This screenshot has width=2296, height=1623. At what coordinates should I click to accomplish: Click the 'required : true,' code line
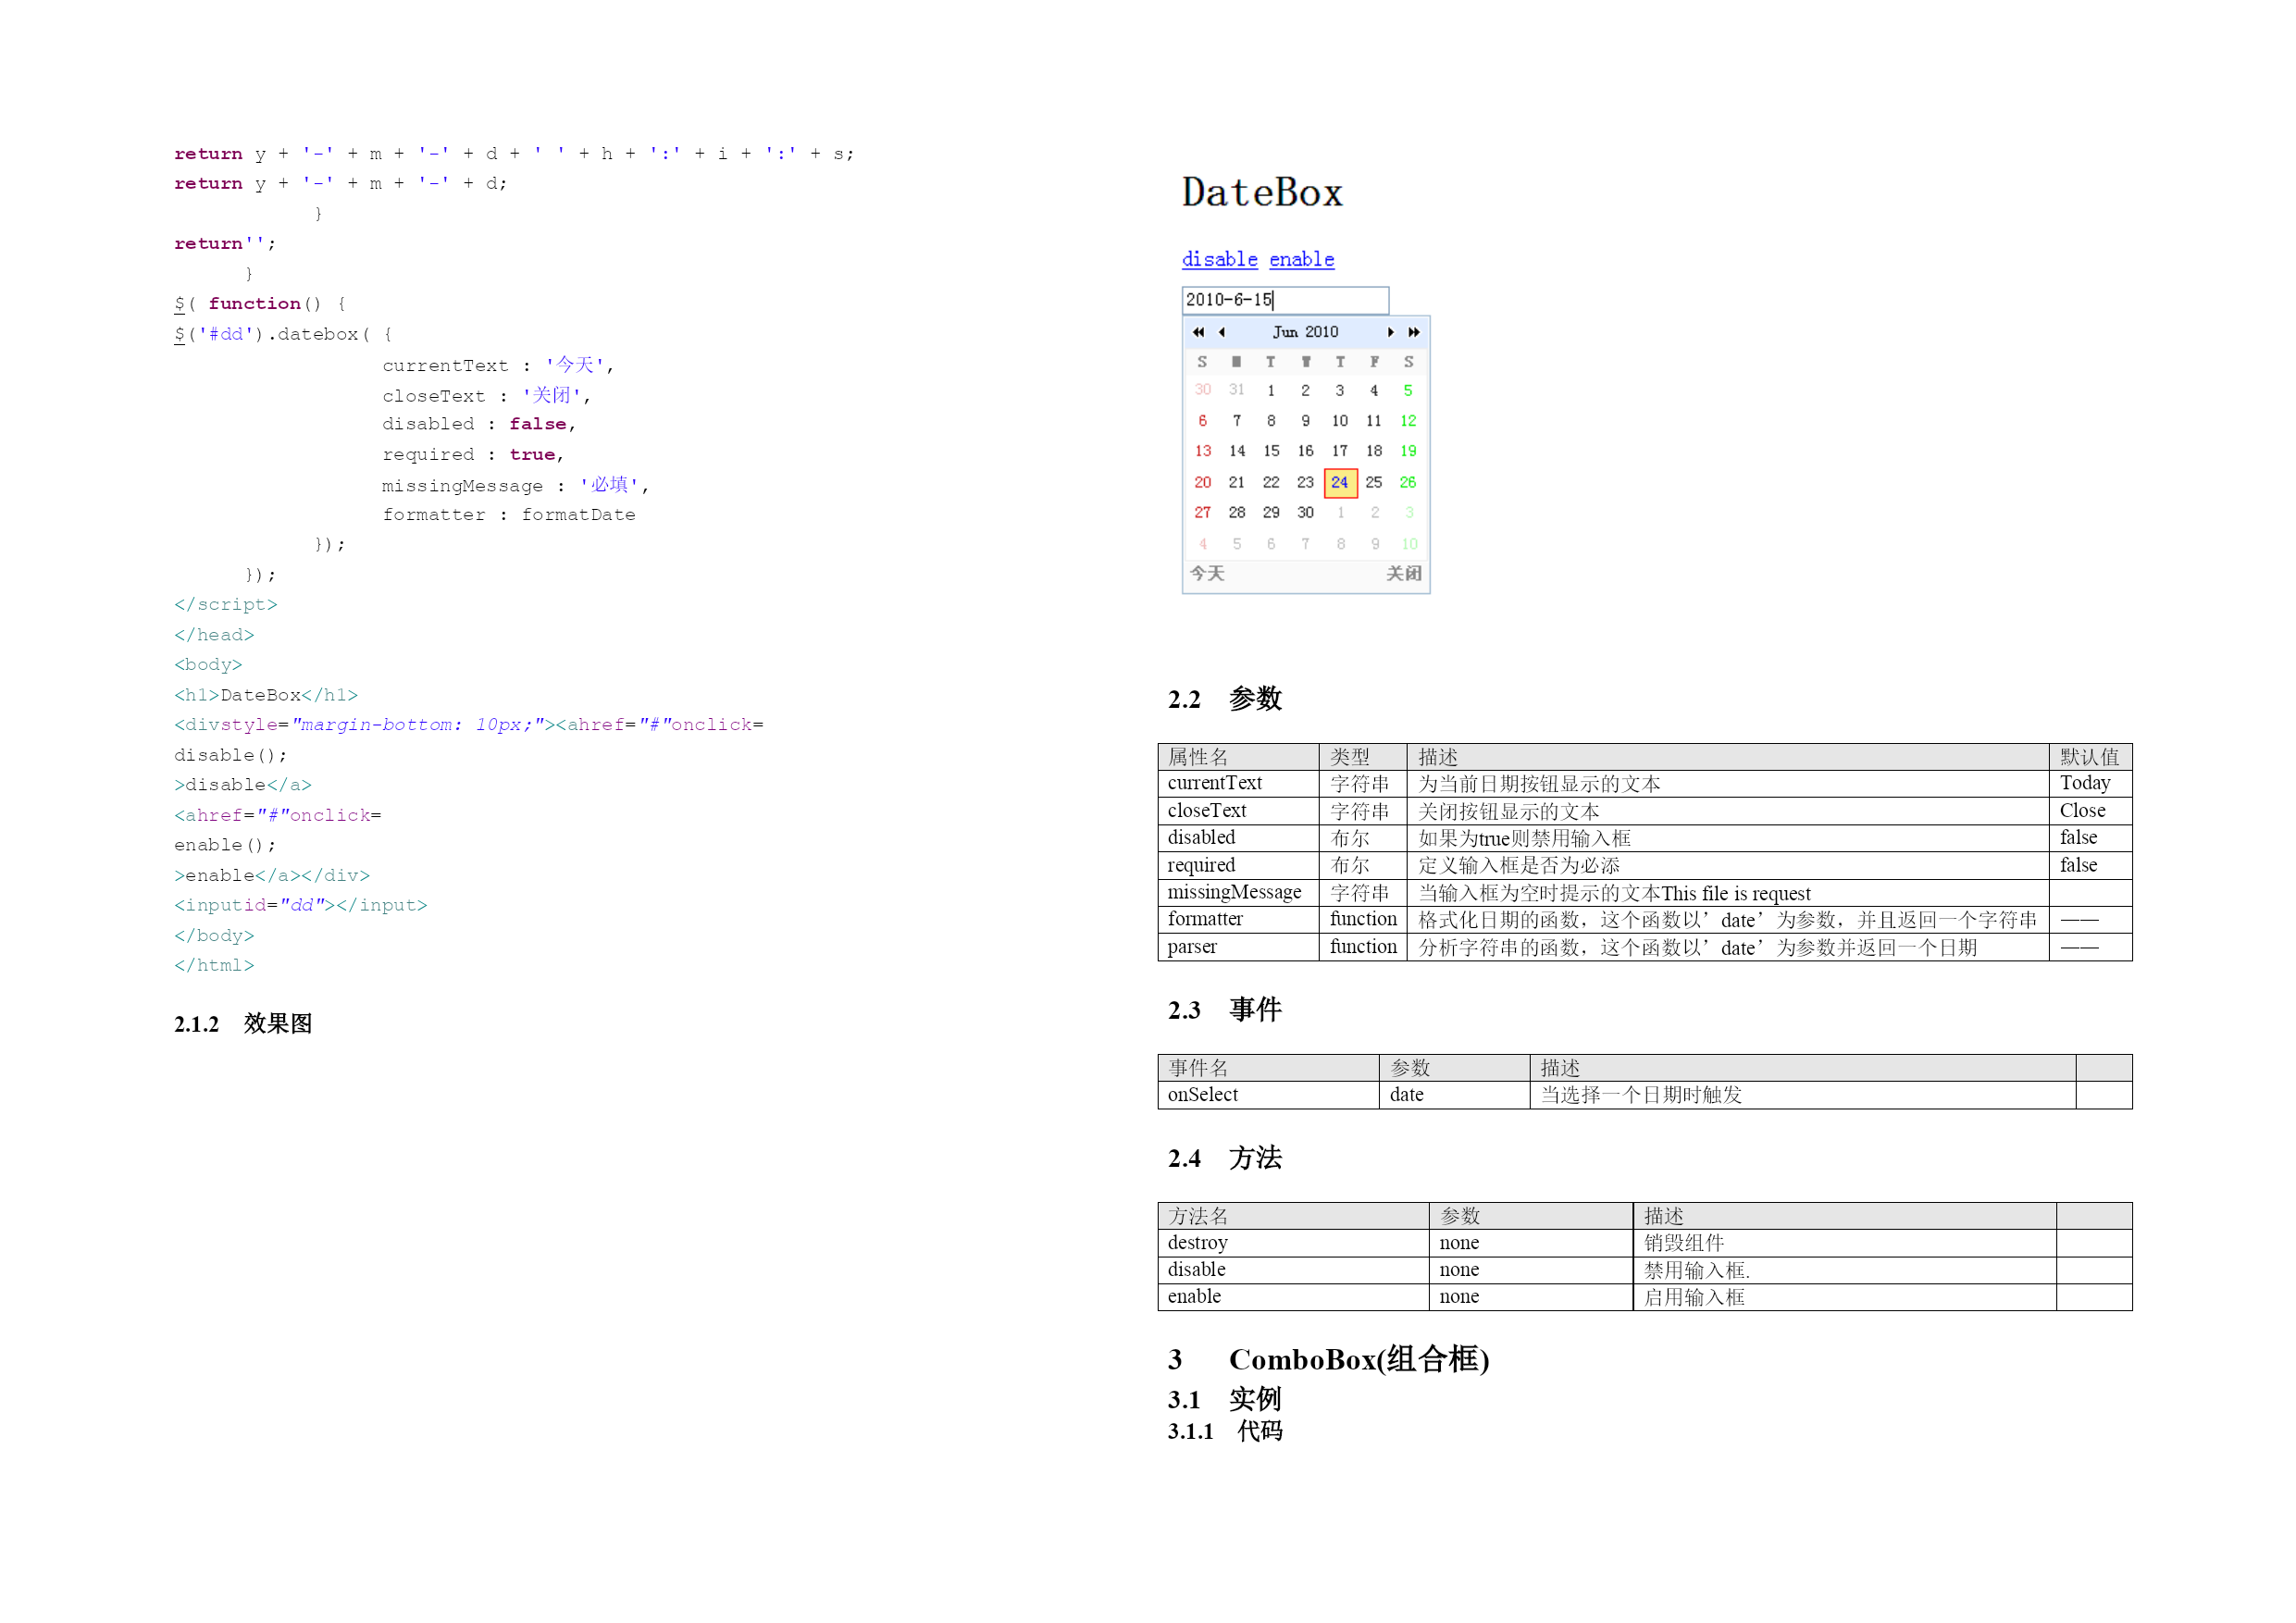coord(473,455)
